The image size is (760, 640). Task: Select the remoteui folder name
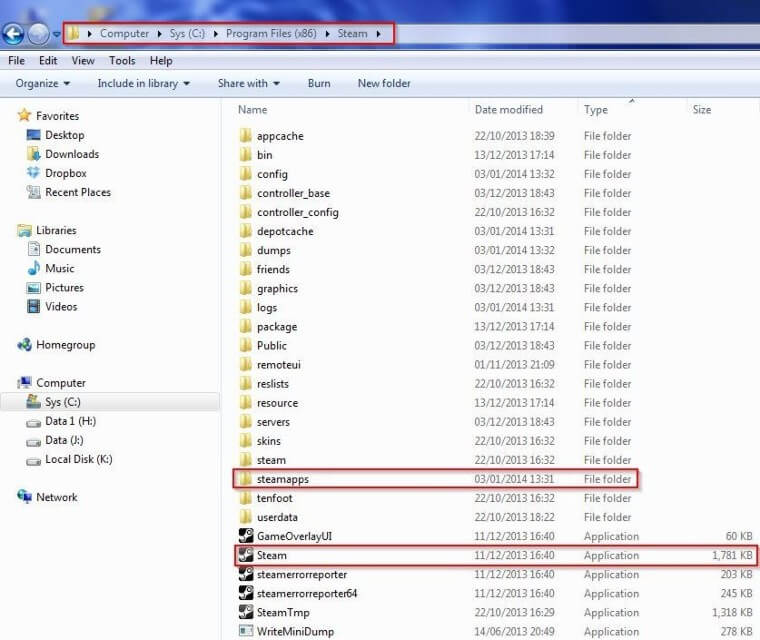(x=279, y=365)
